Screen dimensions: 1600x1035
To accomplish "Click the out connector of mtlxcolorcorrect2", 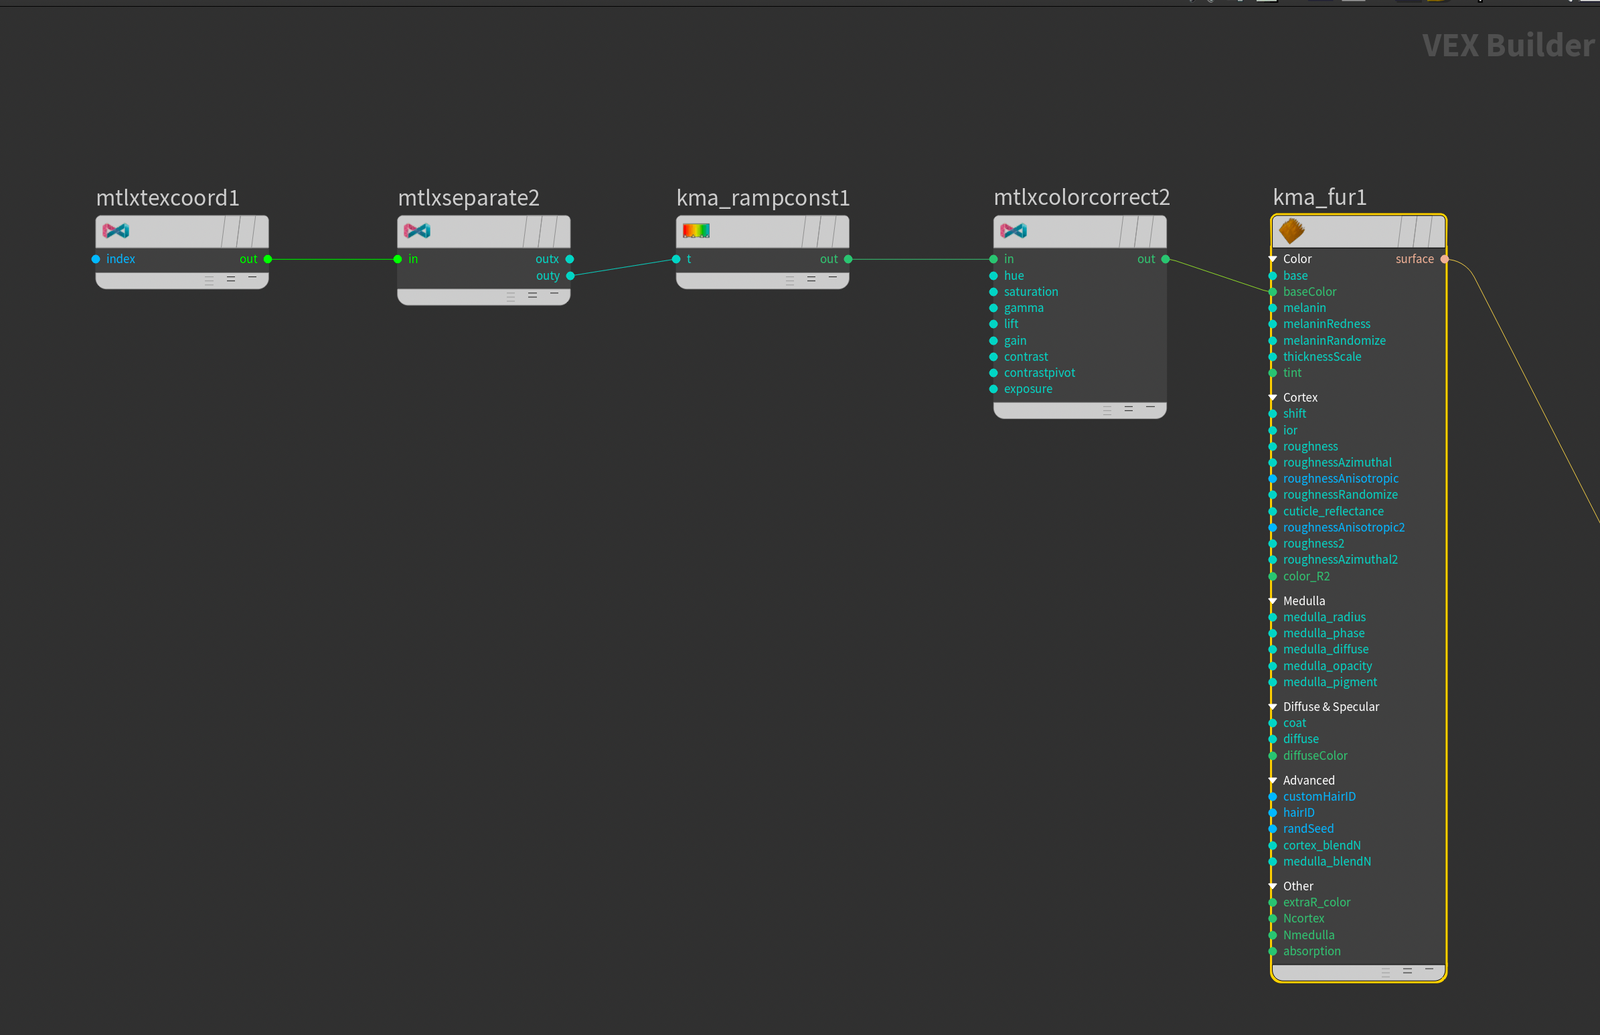I will pos(1165,259).
